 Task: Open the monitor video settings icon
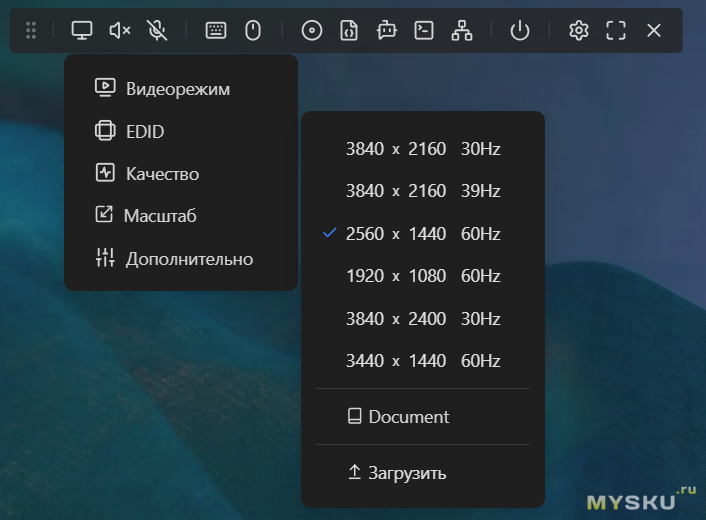82,31
